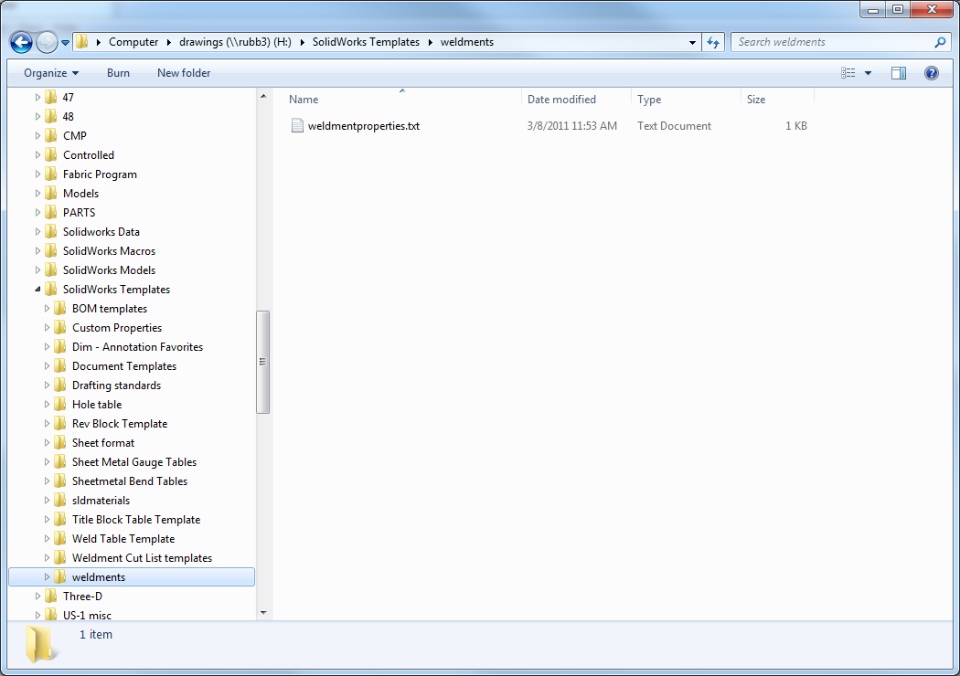Select the CMP folder
The image size is (960, 676).
75,136
